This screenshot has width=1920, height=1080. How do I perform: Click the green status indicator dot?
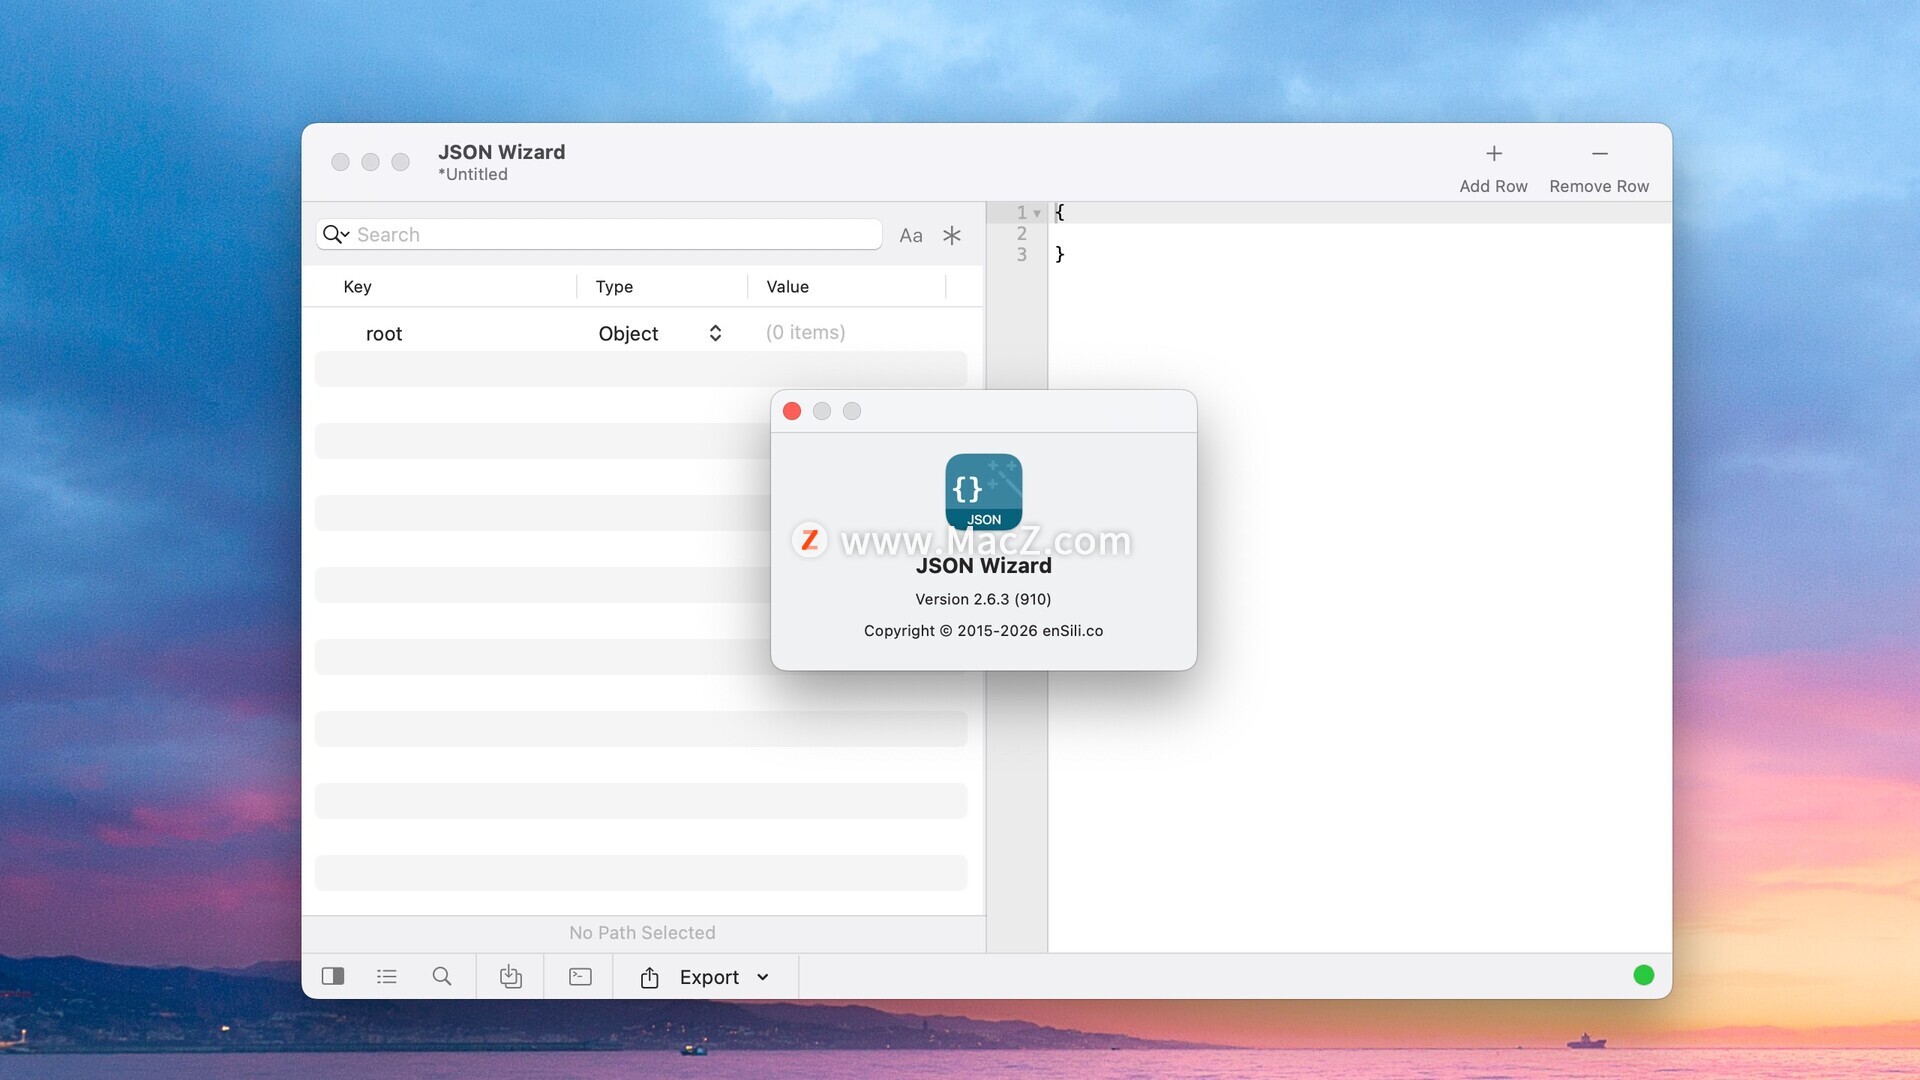click(1643, 975)
